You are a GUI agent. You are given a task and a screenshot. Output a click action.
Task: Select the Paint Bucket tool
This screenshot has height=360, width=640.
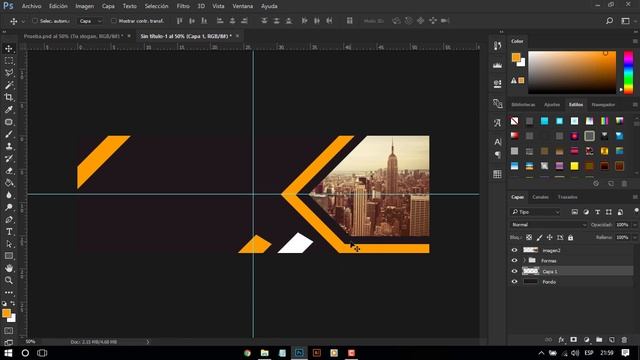[x=9, y=183]
